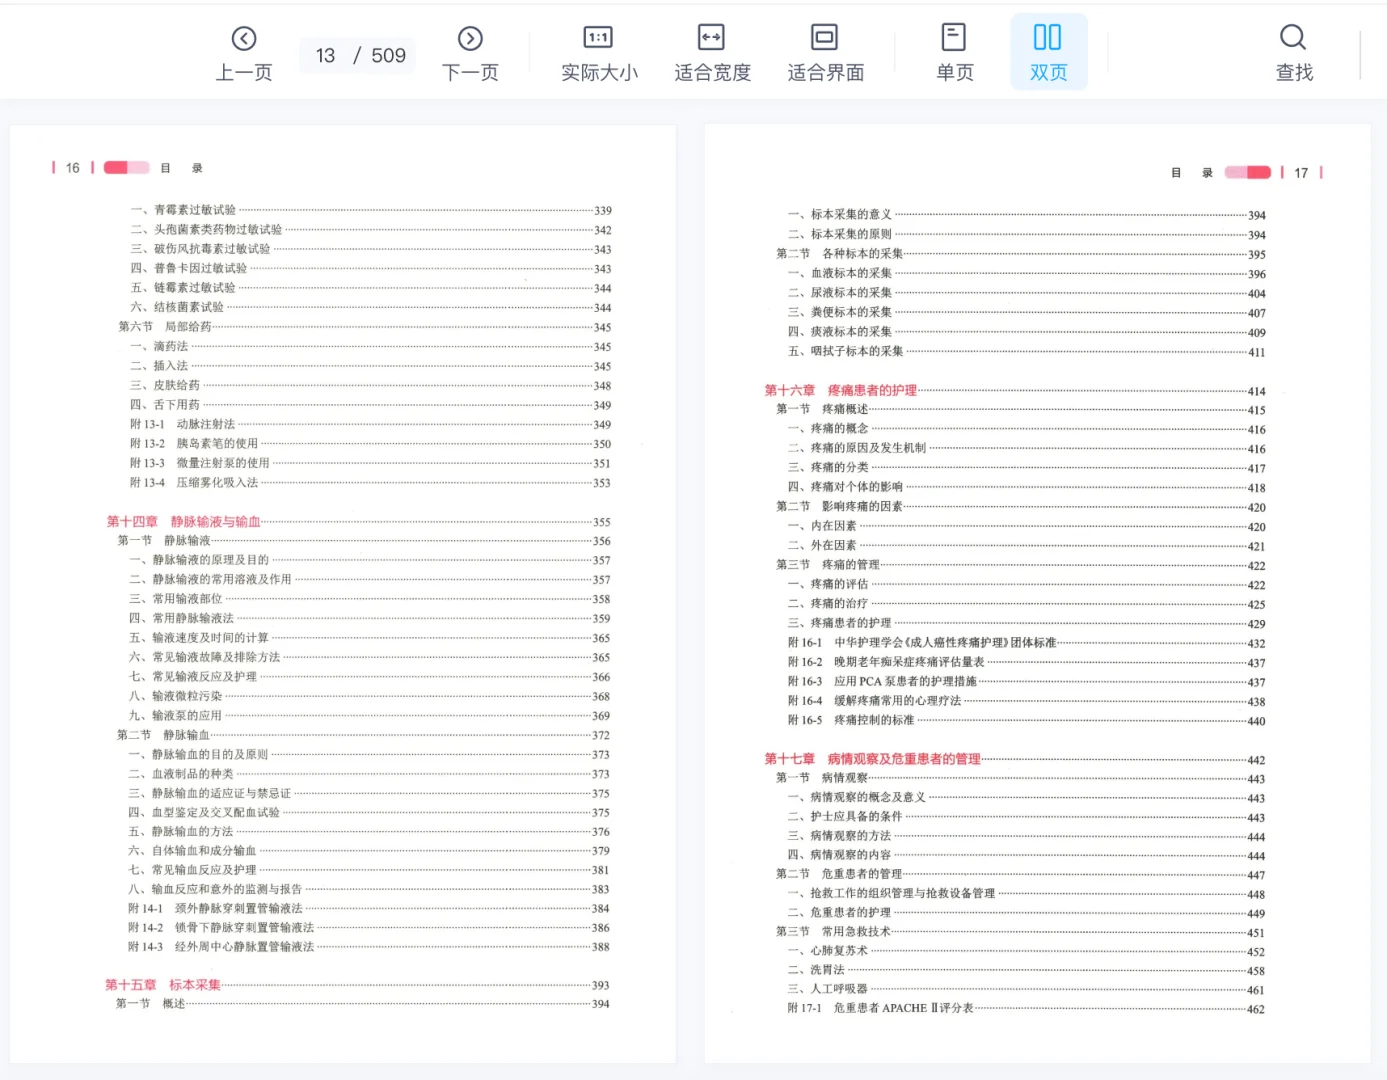Click section 第二节 各种标本的采集
This screenshot has height=1080, width=1387.
(x=840, y=254)
